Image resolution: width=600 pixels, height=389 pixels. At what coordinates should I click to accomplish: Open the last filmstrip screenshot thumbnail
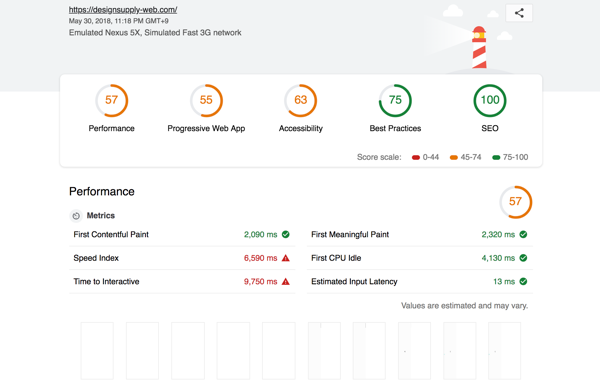click(504, 351)
